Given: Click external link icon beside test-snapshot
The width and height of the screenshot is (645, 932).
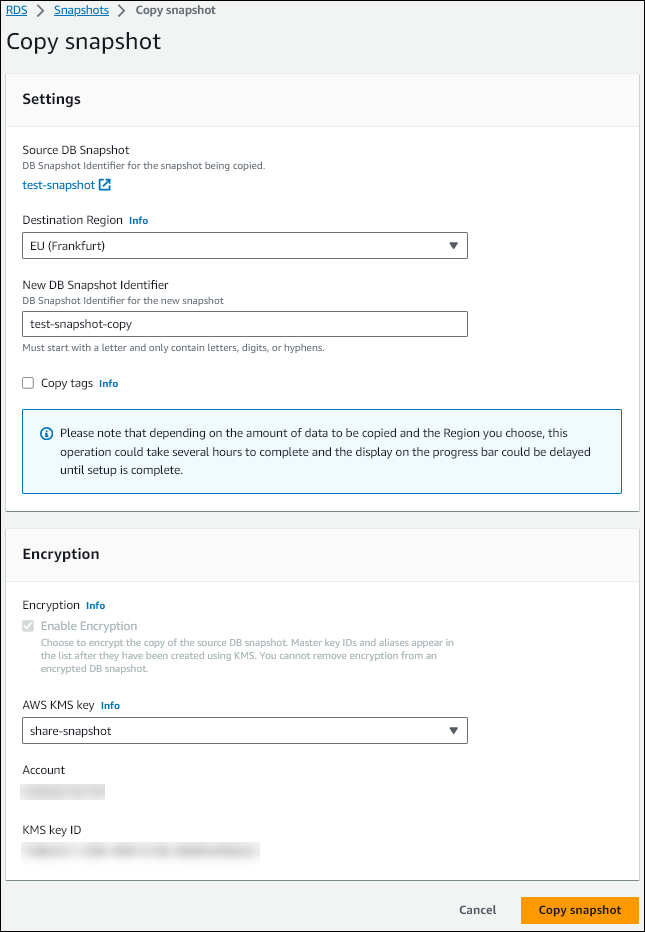Looking at the screenshot, I should pyautogui.click(x=104, y=184).
